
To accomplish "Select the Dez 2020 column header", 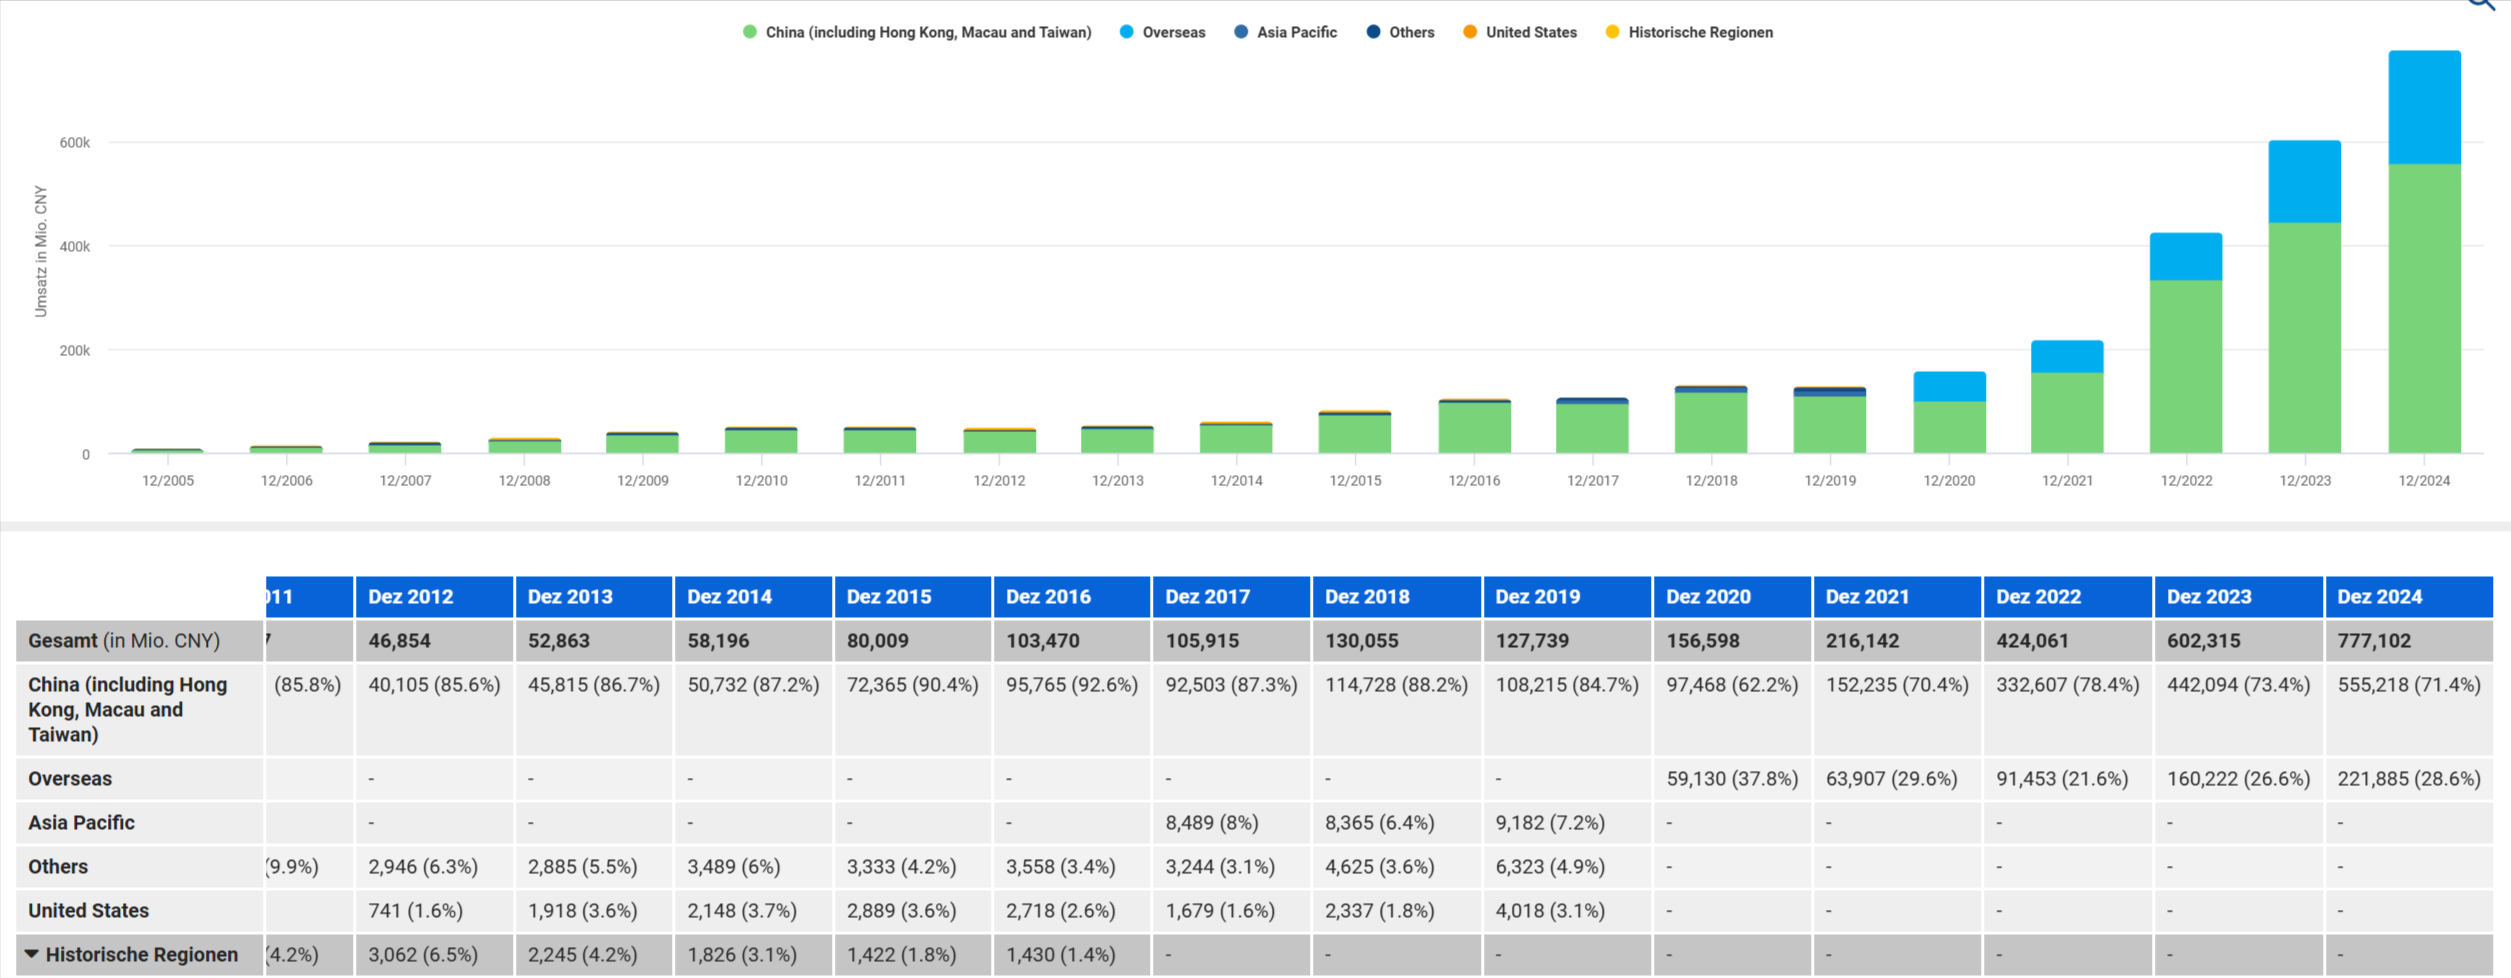I will 1708,597.
